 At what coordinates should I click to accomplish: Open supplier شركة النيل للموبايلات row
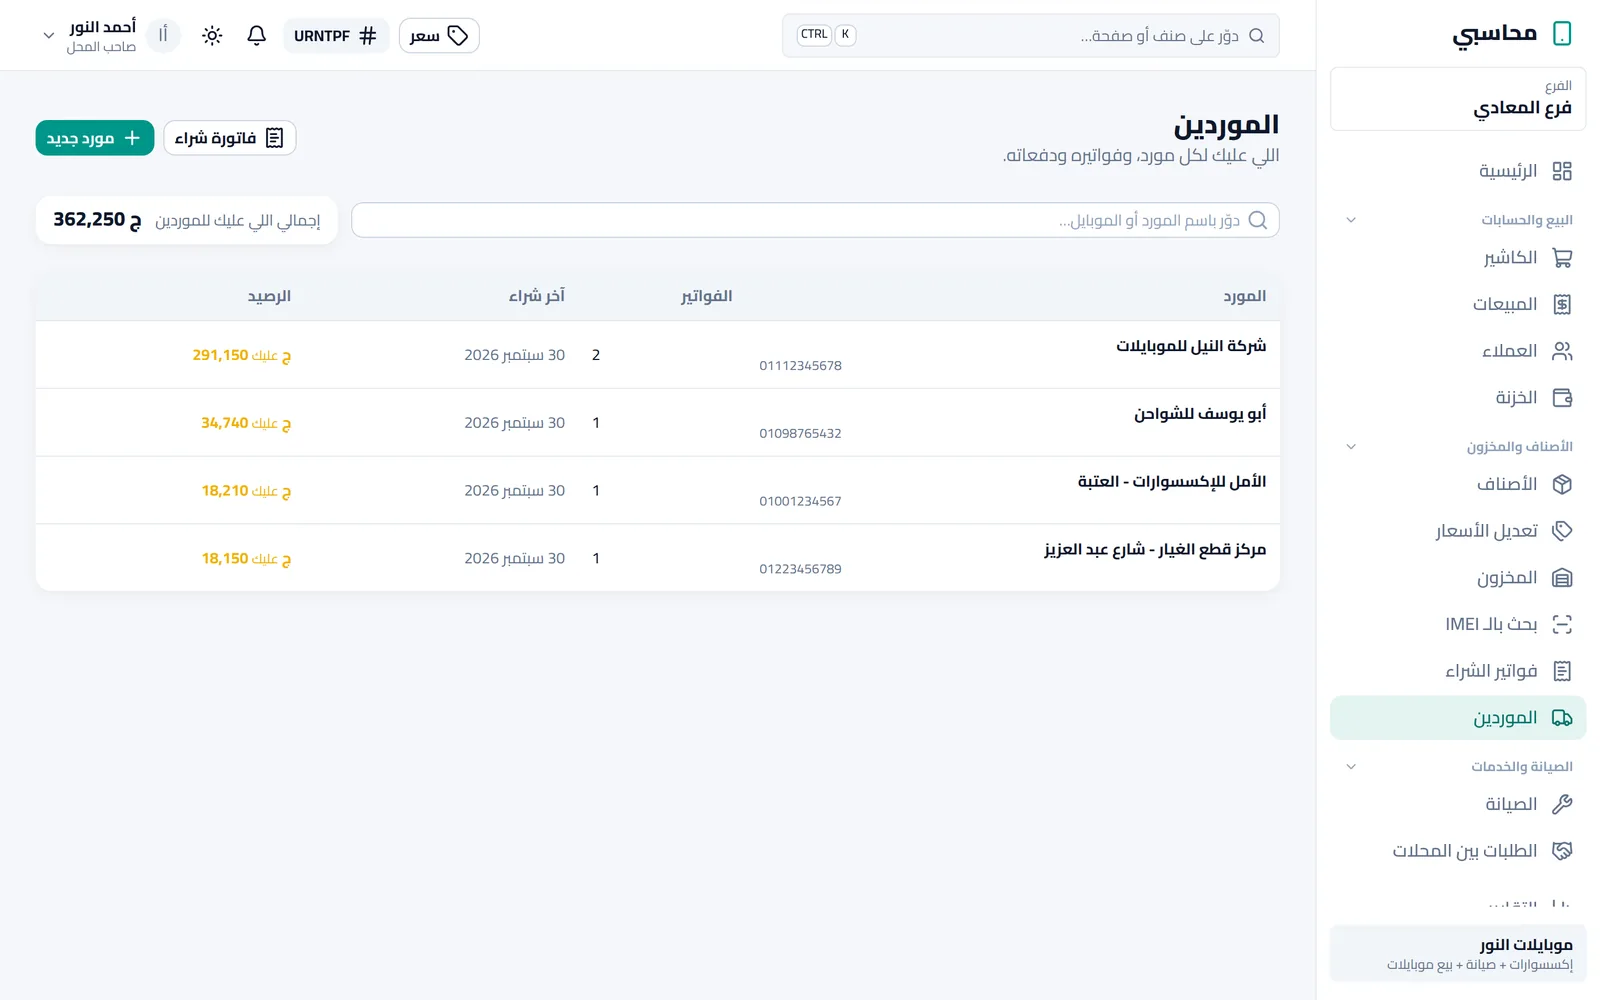[658, 355]
